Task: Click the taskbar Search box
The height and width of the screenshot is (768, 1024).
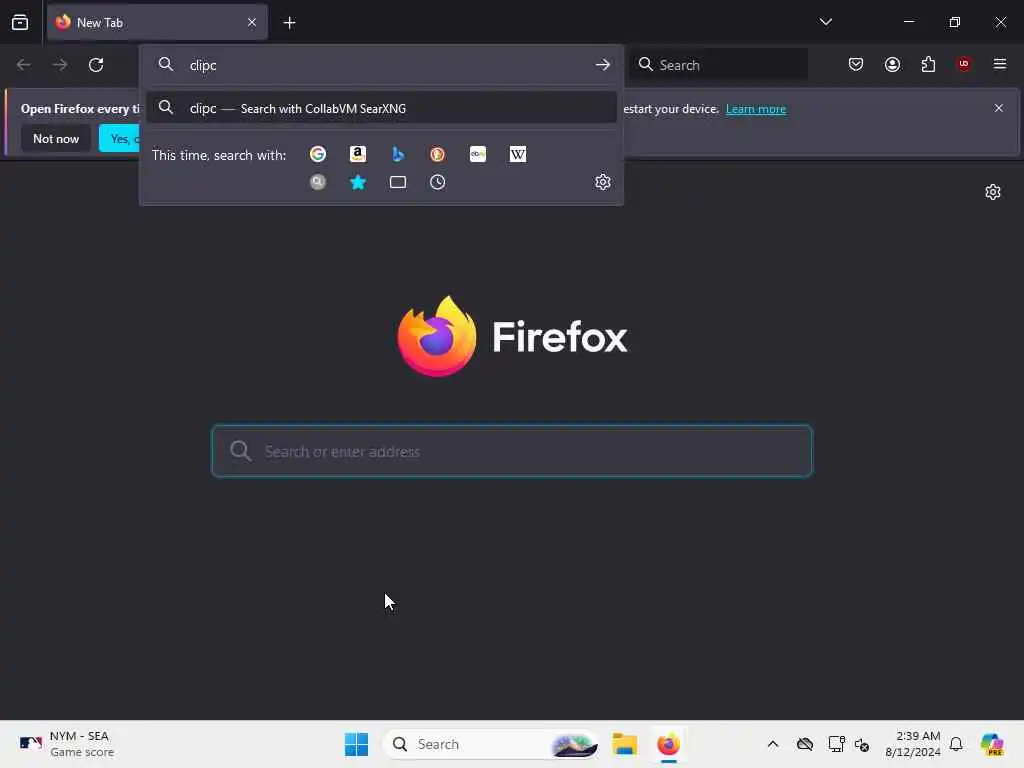Action: tap(491, 744)
